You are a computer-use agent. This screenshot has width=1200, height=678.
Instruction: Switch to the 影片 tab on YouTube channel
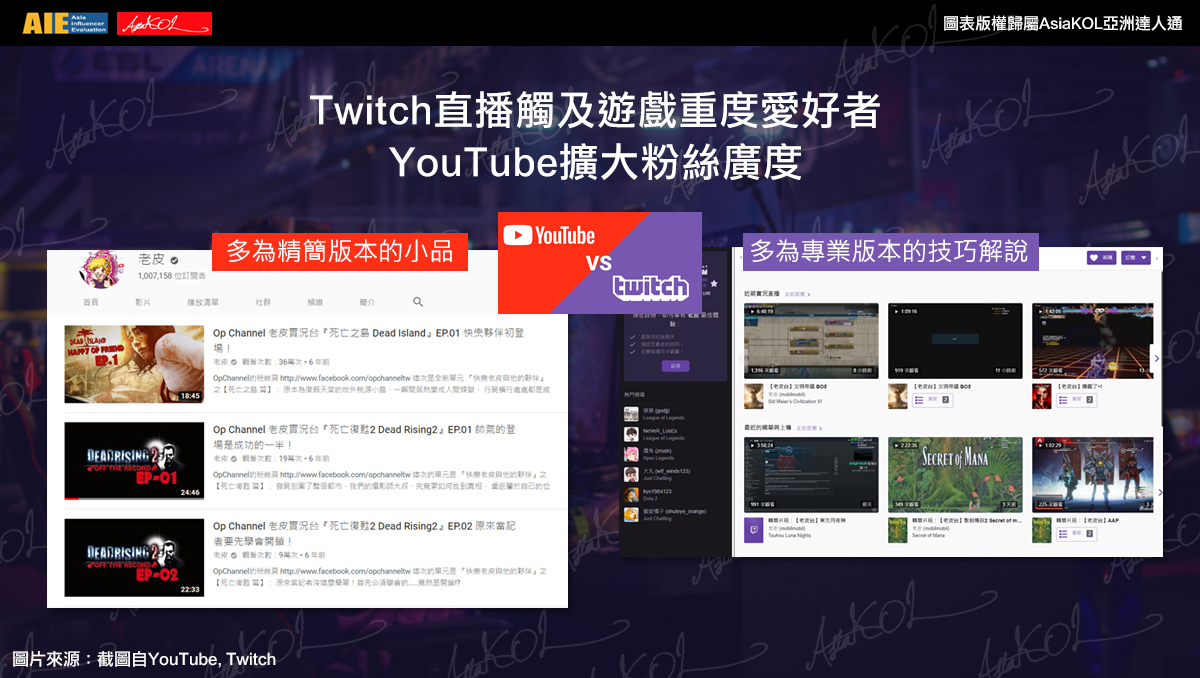(x=143, y=301)
